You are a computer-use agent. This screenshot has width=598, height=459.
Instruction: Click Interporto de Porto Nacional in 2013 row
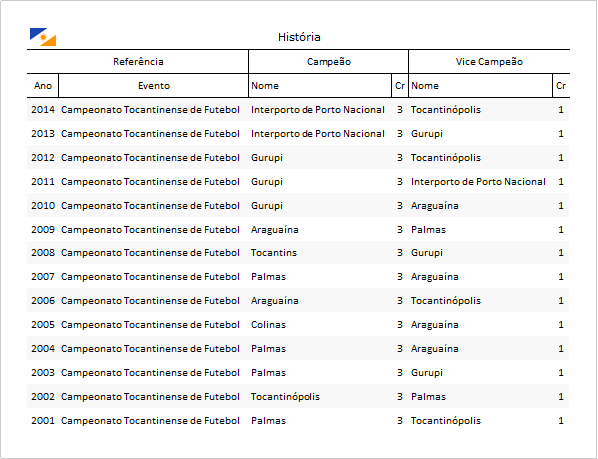click(317, 134)
